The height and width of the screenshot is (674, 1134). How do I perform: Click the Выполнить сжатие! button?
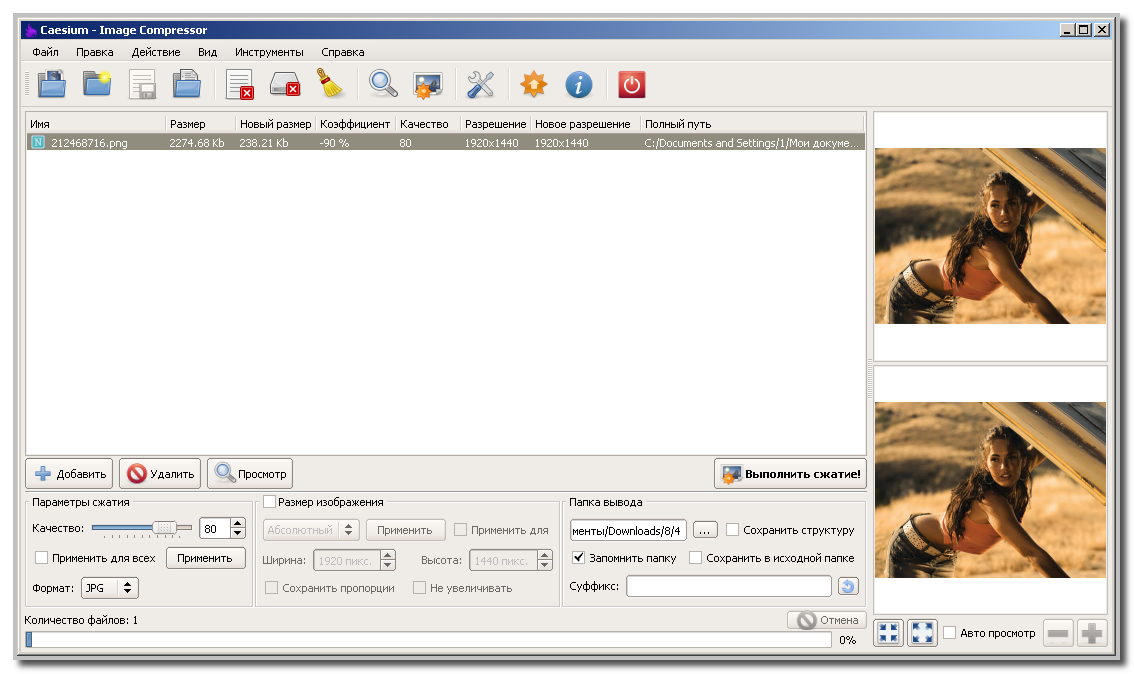(x=790, y=474)
